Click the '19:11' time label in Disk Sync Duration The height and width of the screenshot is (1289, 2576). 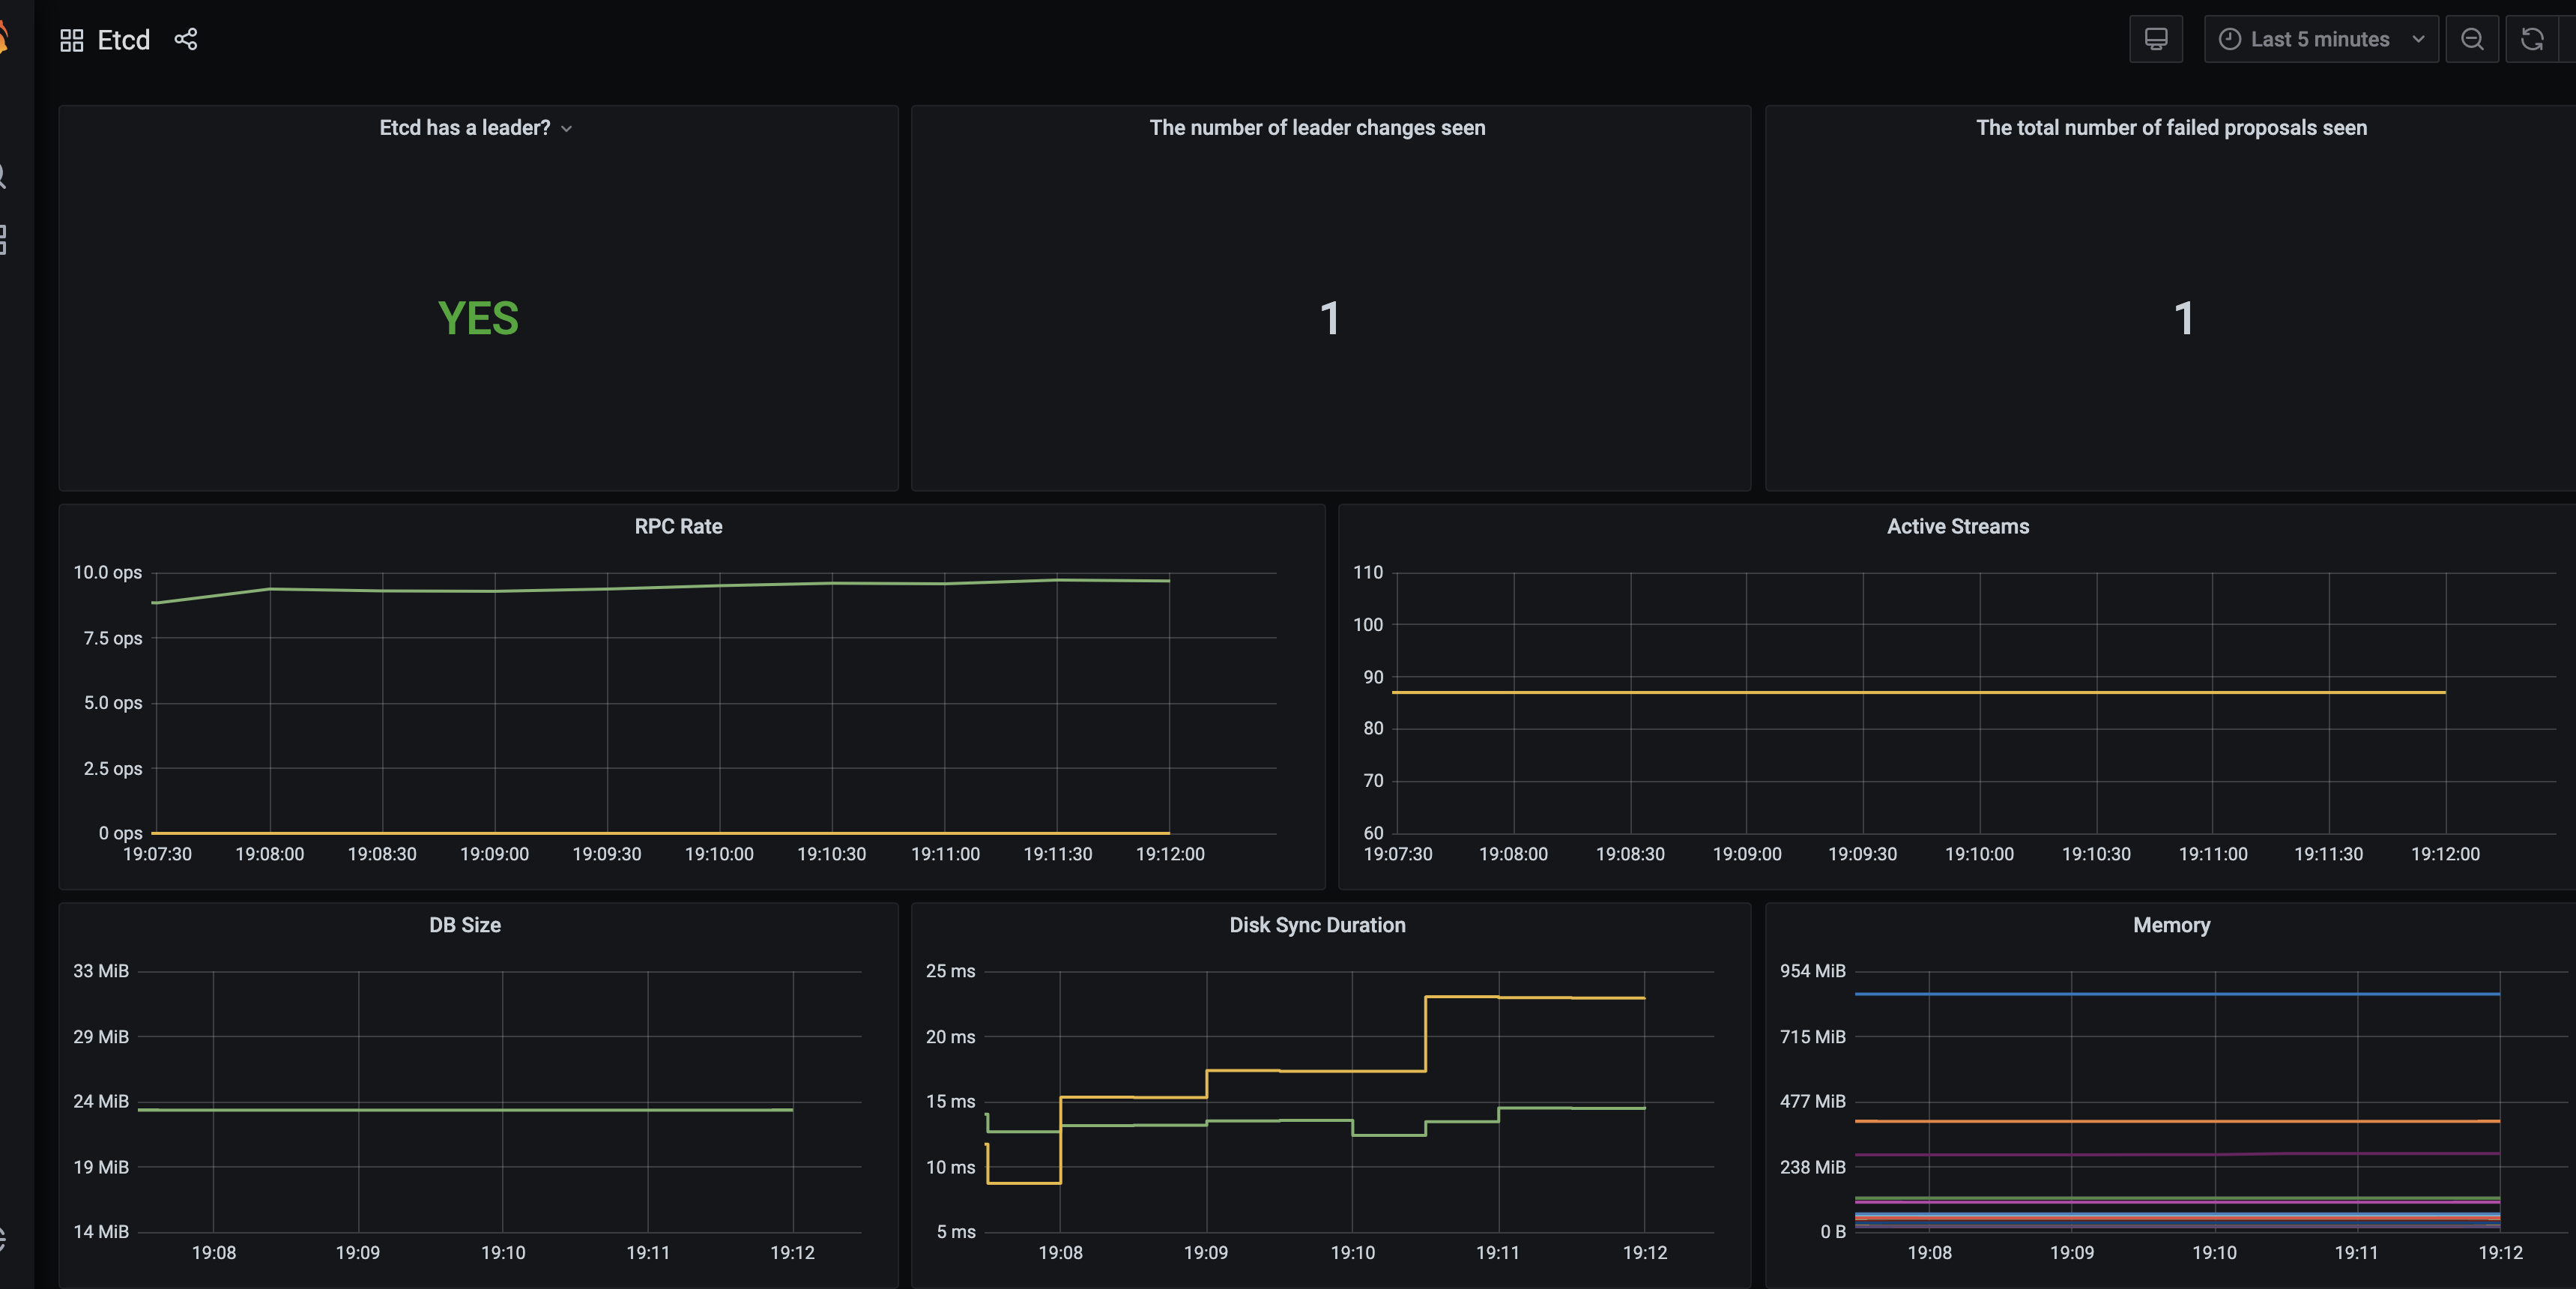coord(1497,1253)
